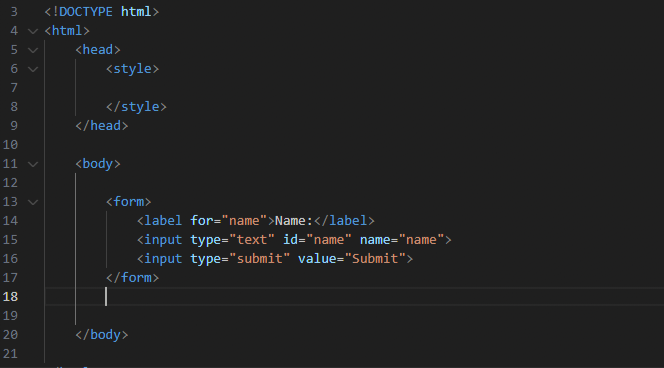This screenshot has width=664, height=368.
Task: Click the "text" type value on line 15
Action: click(252, 240)
